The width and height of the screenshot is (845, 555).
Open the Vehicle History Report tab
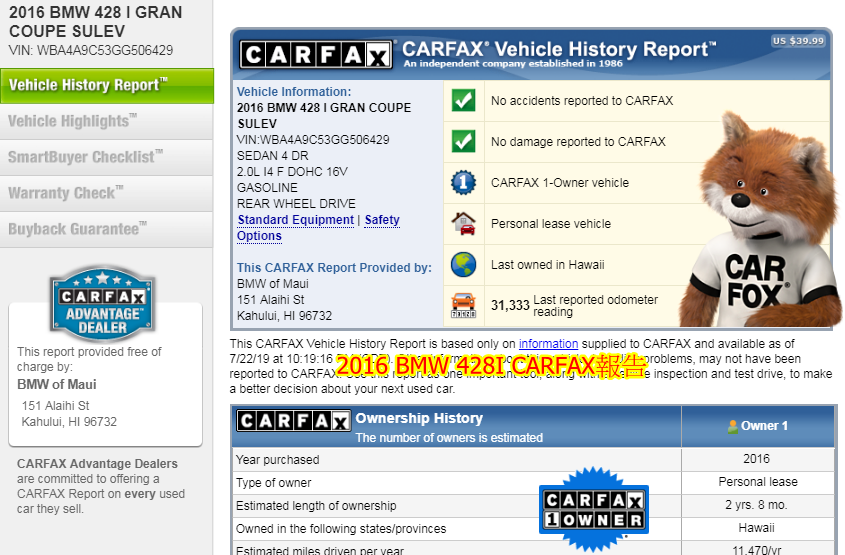tap(107, 86)
